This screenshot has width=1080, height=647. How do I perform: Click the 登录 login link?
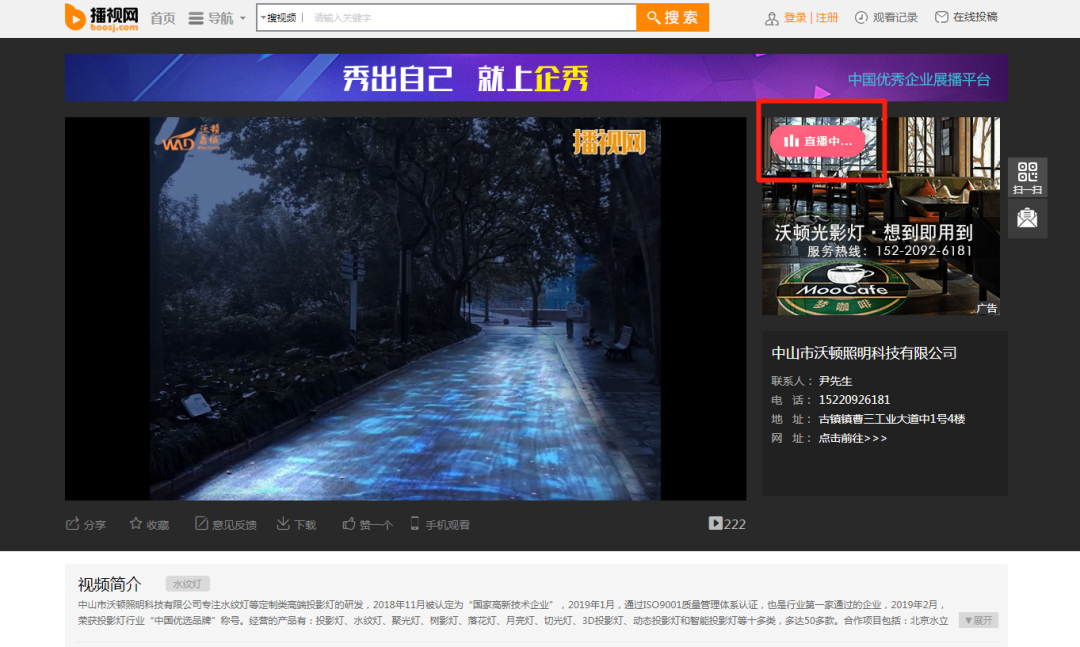pos(795,17)
